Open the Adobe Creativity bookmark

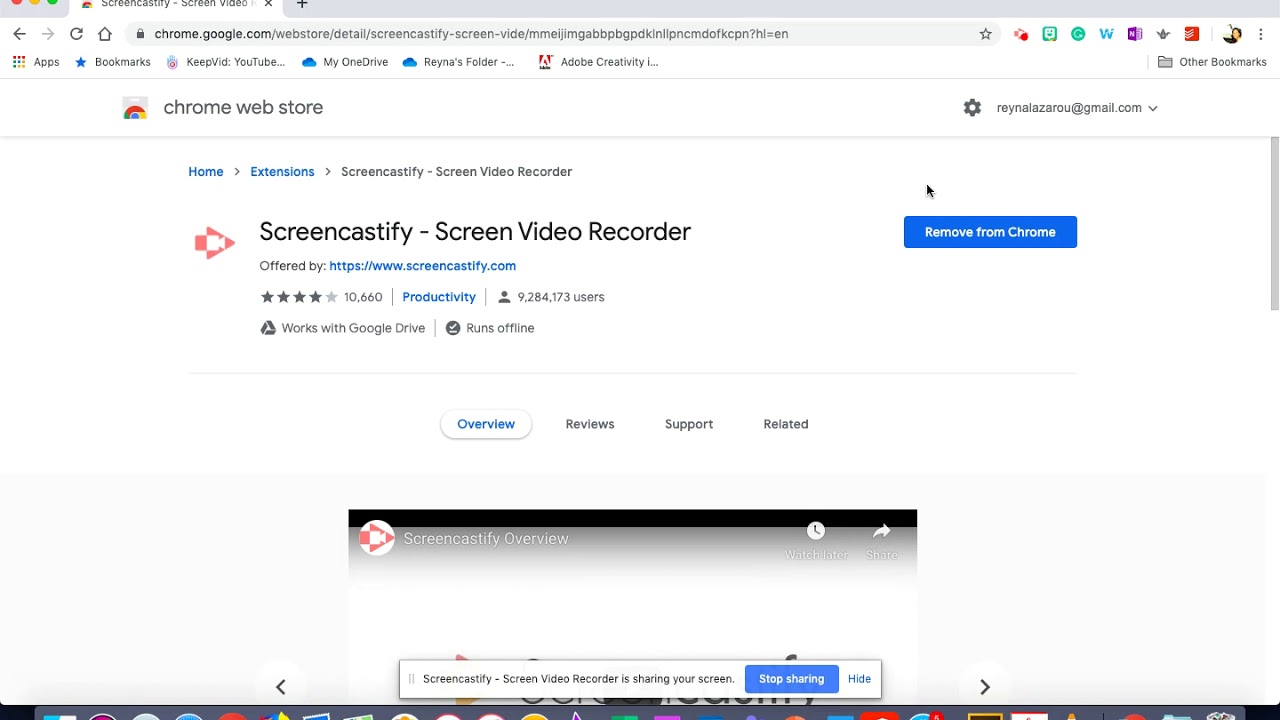[x=598, y=62]
